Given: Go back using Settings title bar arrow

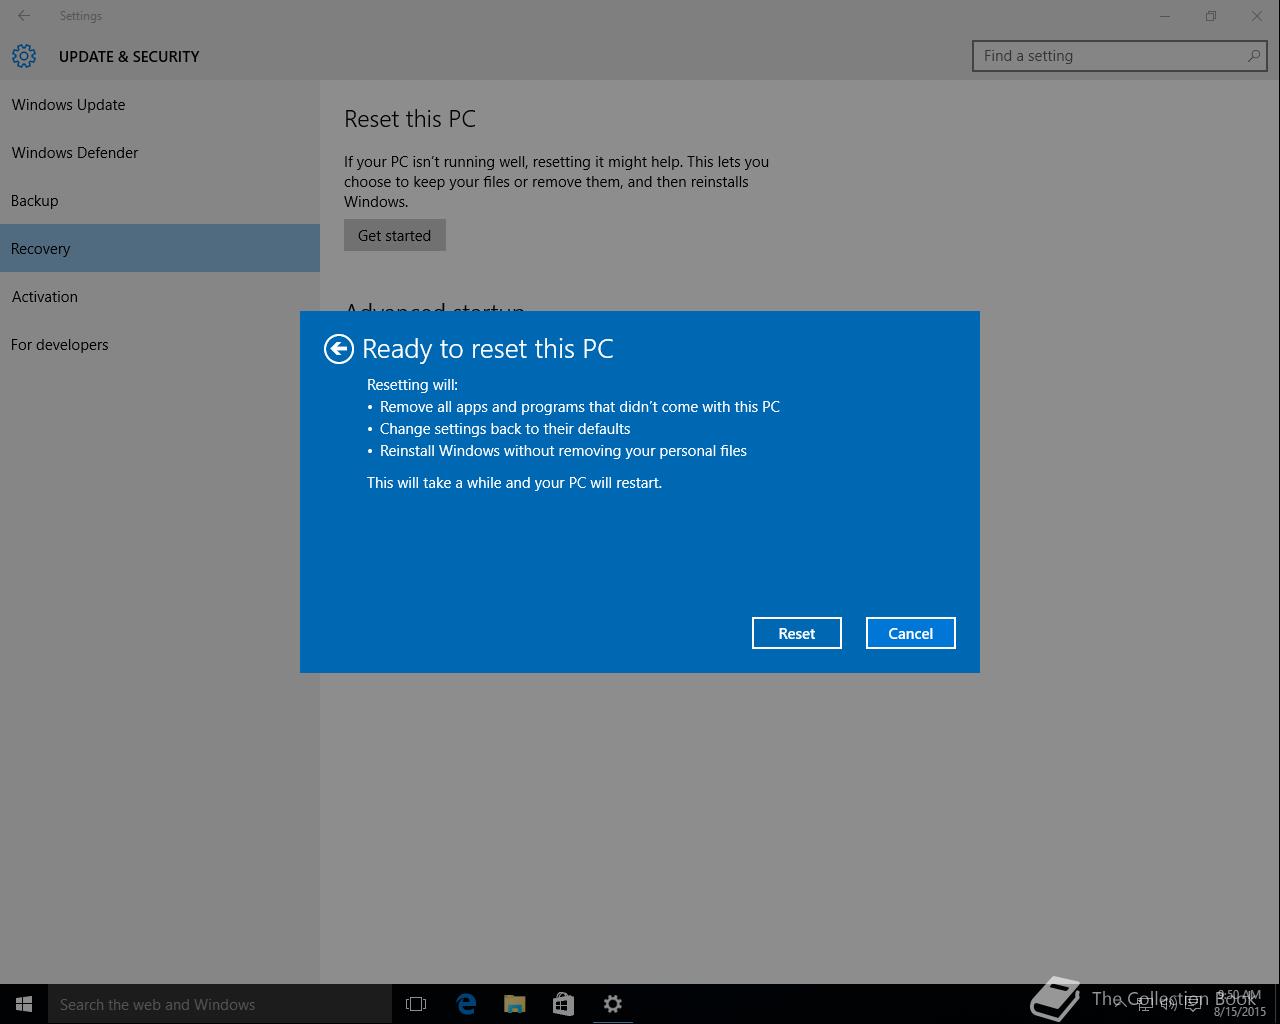Looking at the screenshot, I should [x=24, y=16].
